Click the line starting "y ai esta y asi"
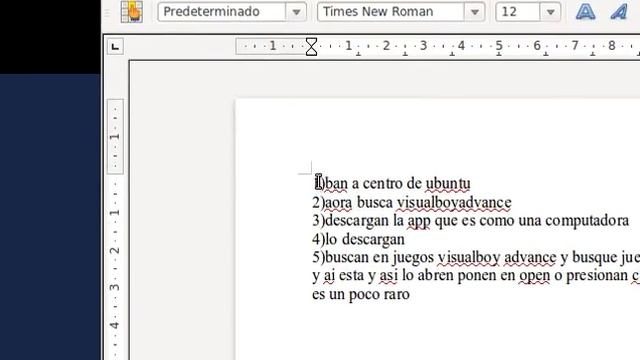 click(x=476, y=276)
